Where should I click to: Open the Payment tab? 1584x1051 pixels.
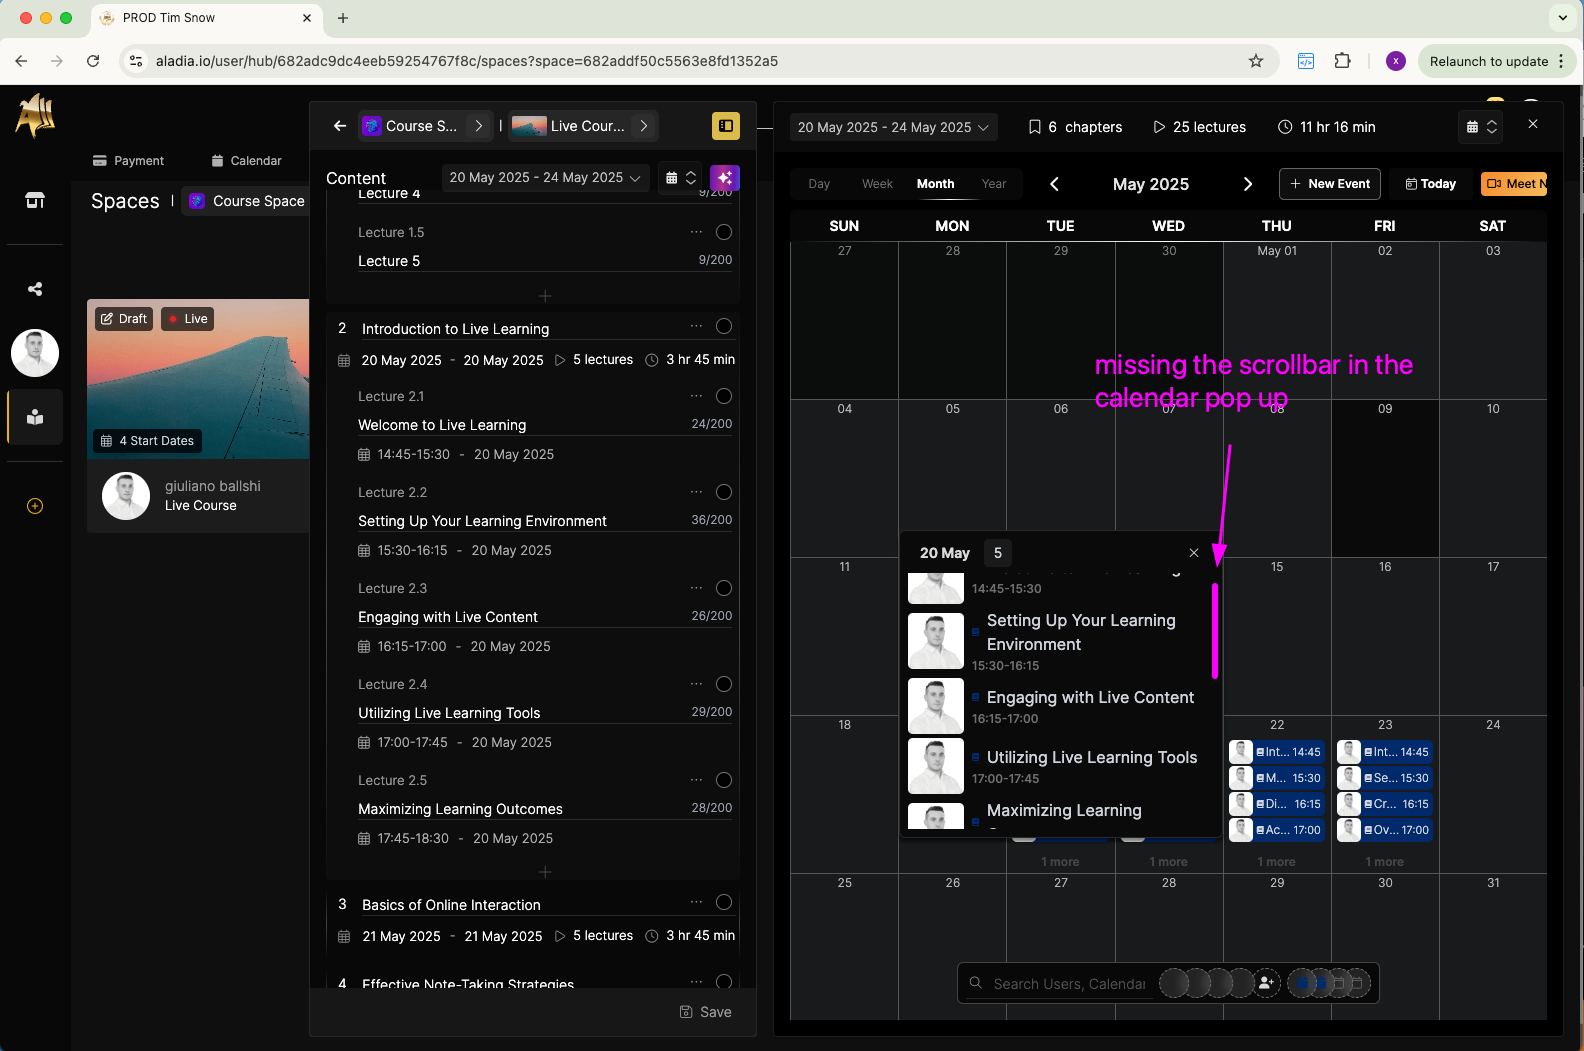tap(128, 161)
